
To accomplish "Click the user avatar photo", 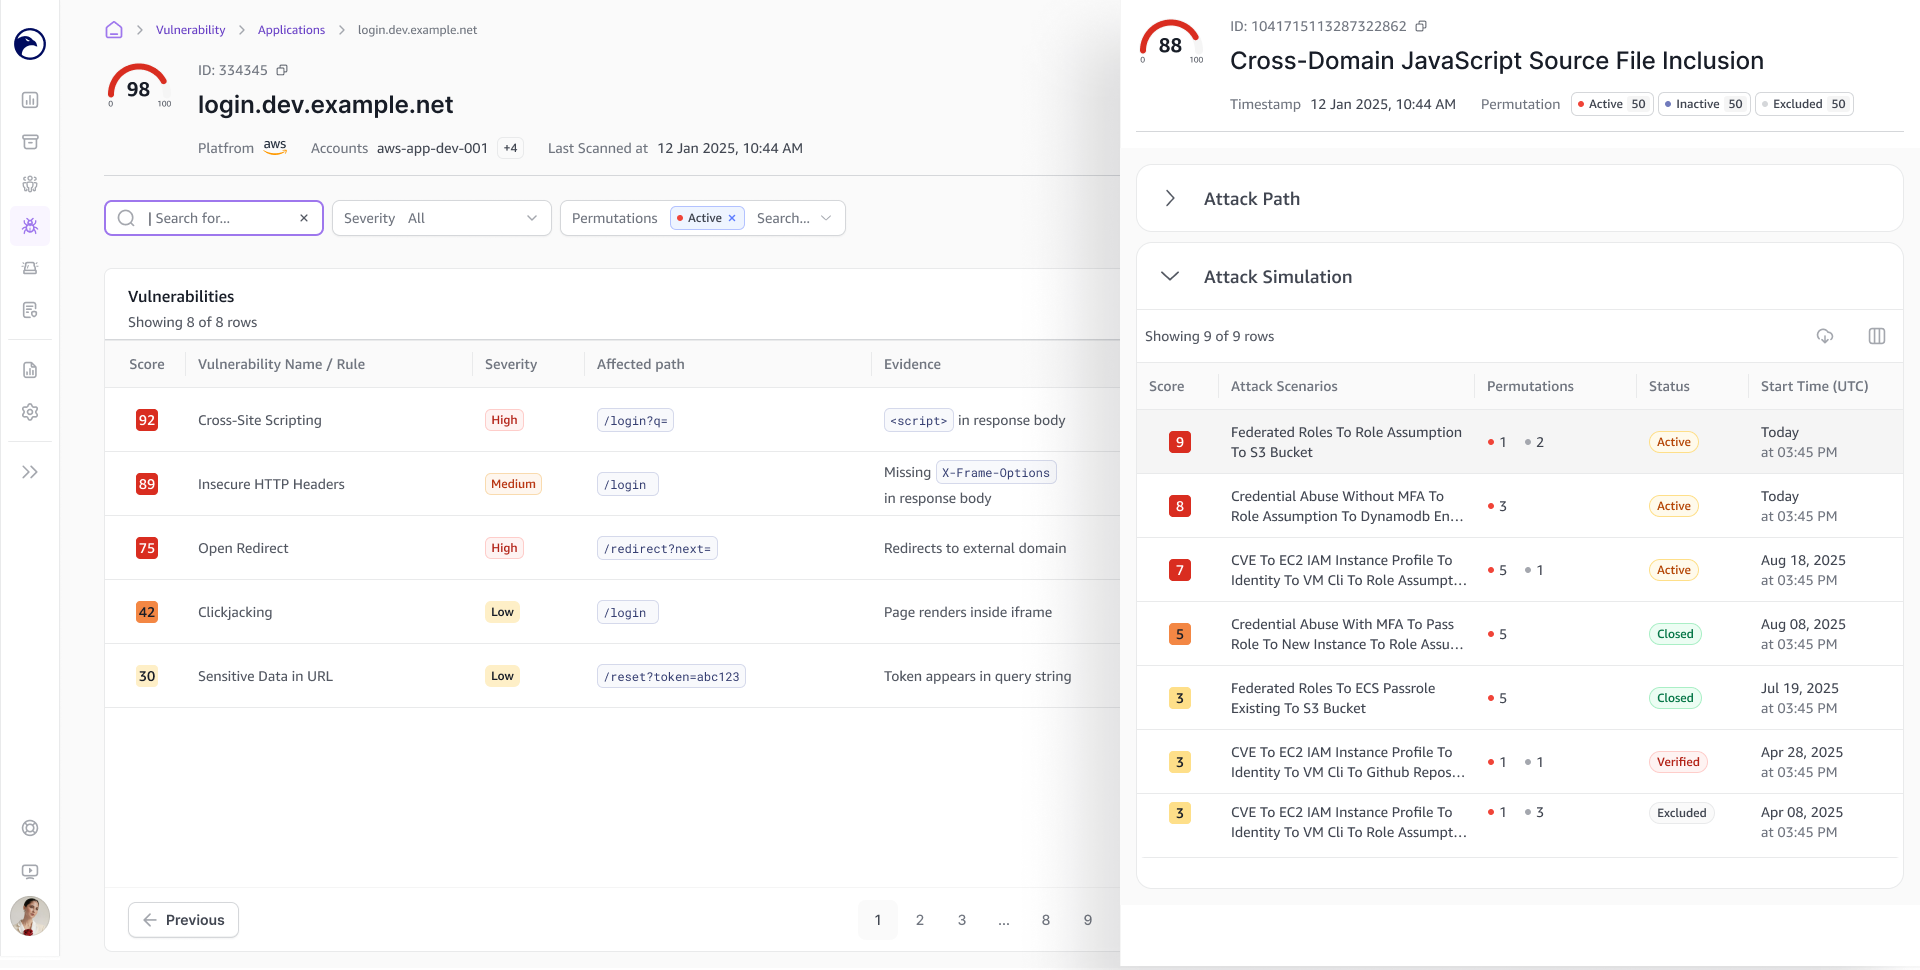I will tap(30, 916).
